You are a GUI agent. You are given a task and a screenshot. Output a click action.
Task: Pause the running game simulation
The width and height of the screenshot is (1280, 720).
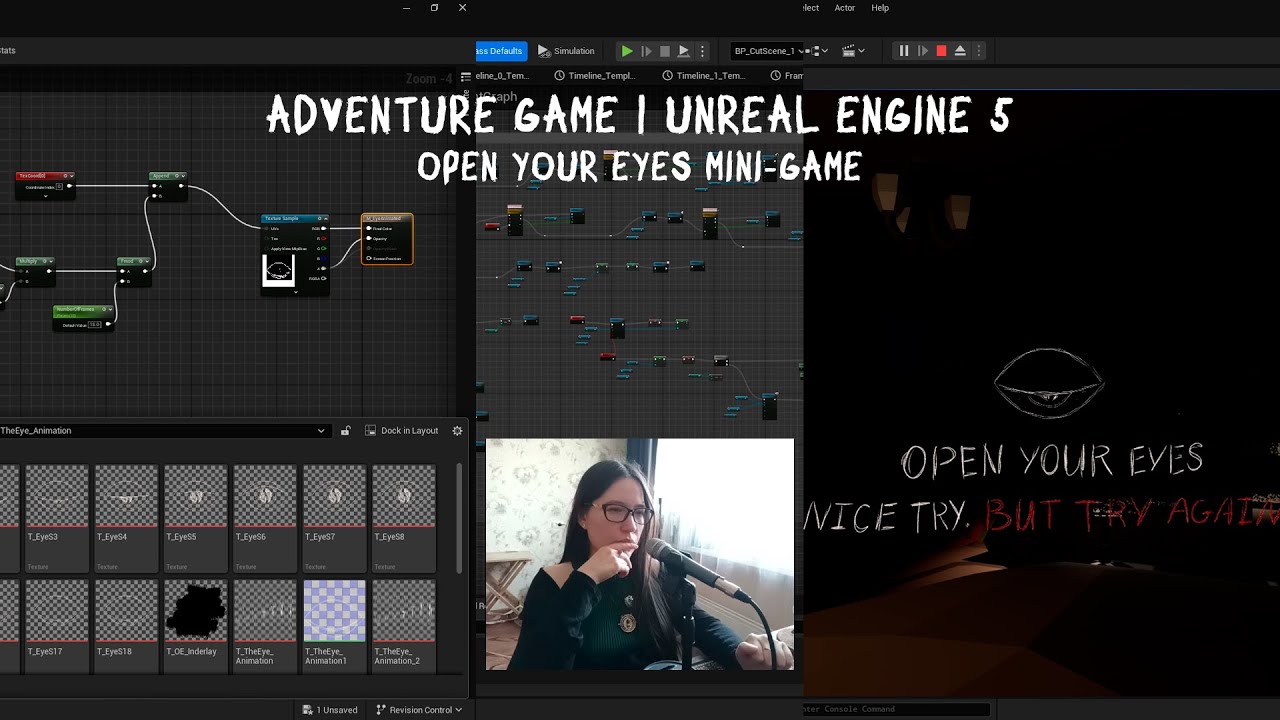point(903,51)
